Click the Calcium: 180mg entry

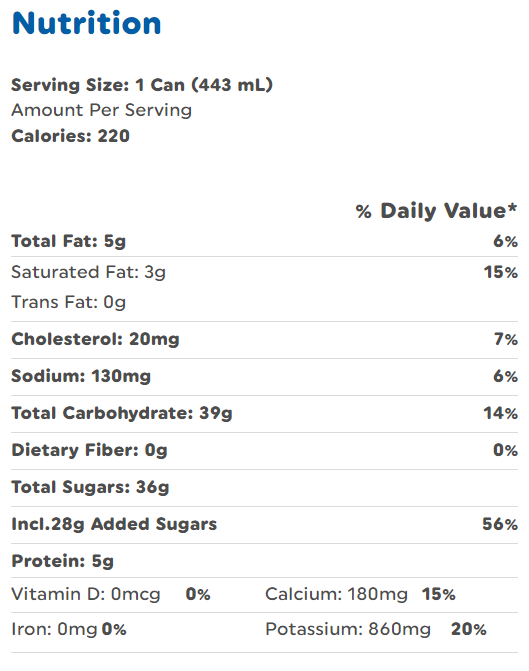360,594
